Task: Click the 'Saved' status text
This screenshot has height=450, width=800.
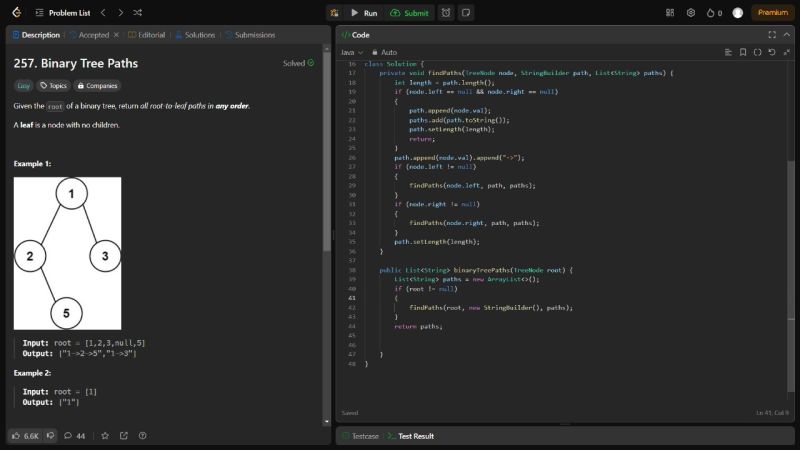Action: [350, 413]
